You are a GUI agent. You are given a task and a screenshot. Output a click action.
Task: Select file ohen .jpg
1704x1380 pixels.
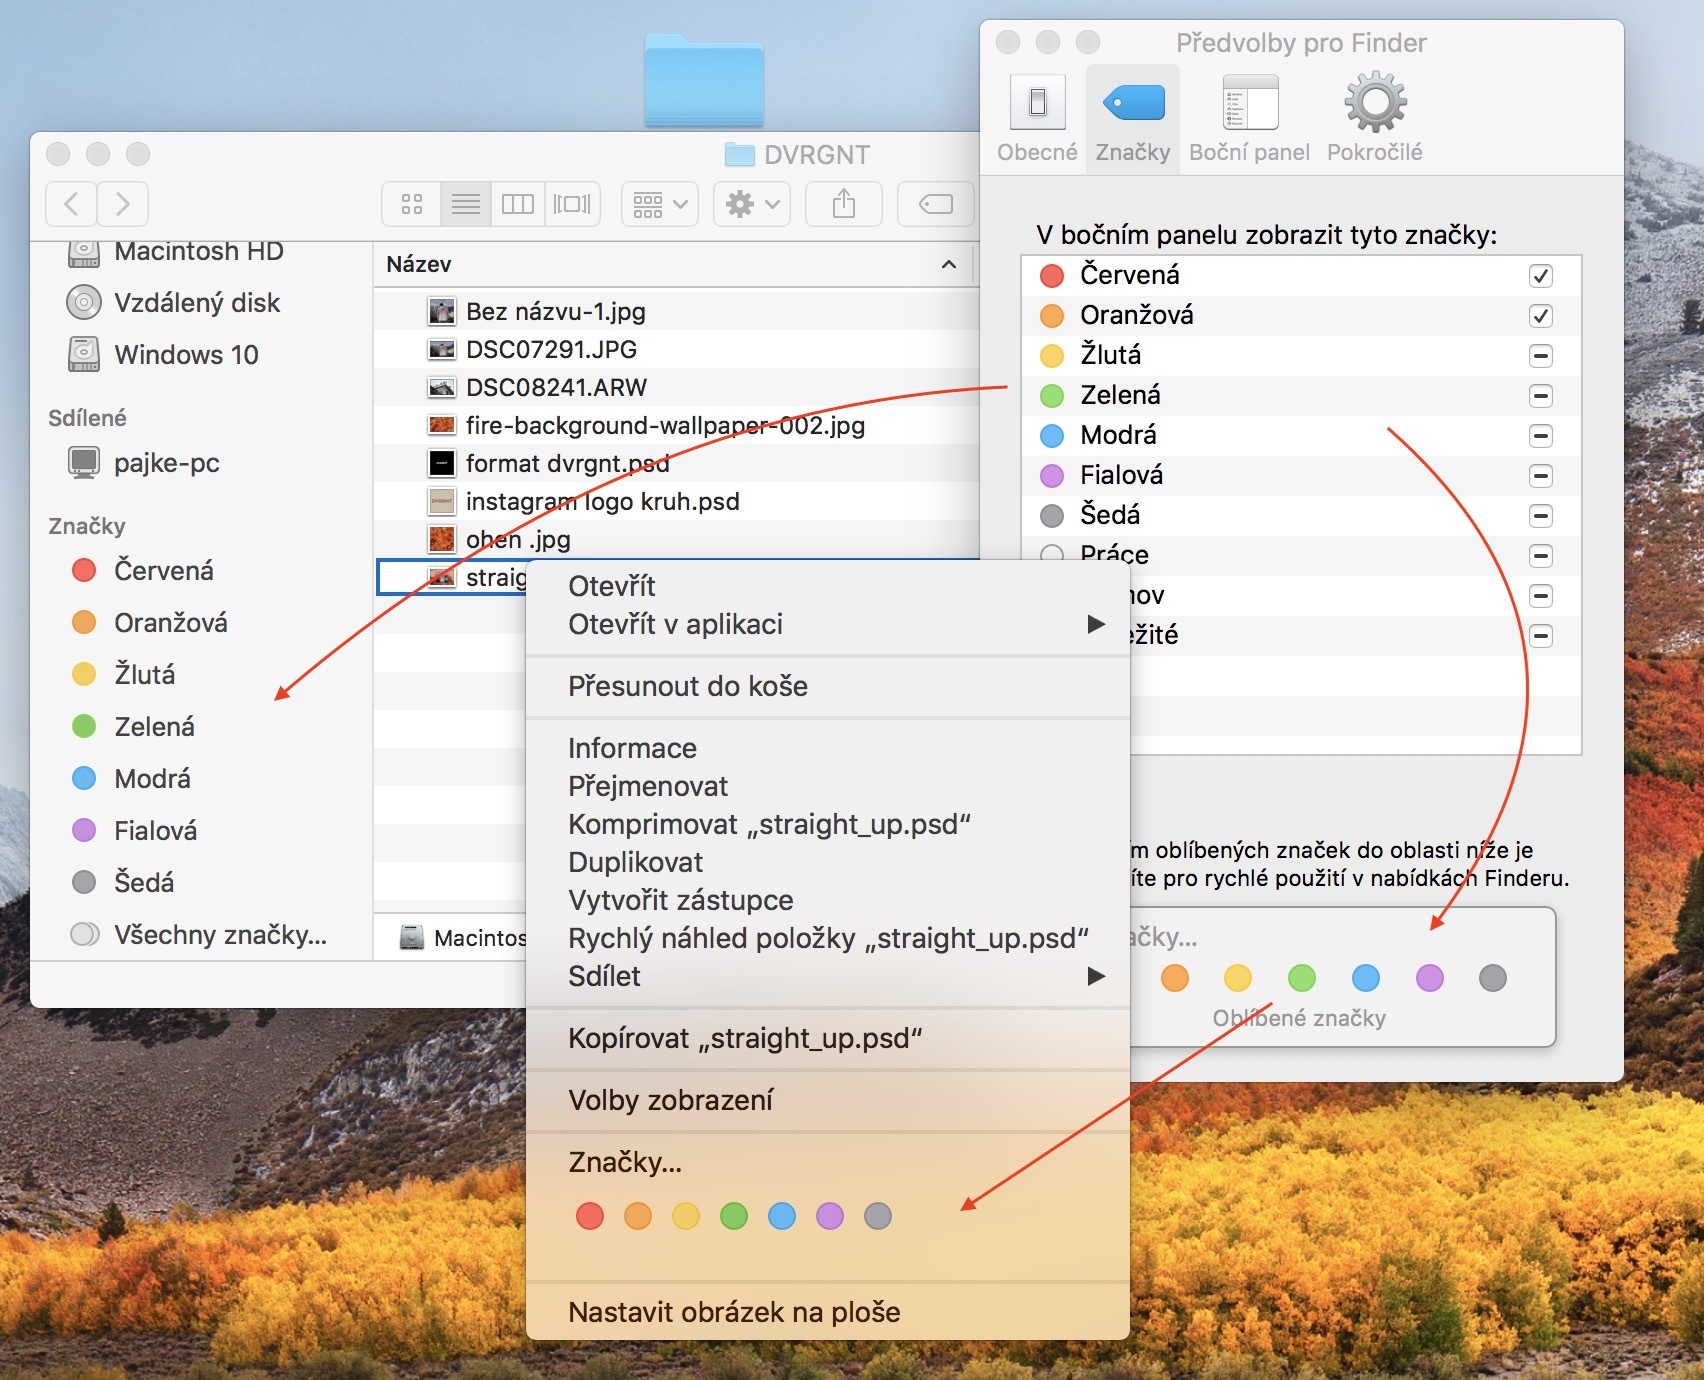click(518, 539)
